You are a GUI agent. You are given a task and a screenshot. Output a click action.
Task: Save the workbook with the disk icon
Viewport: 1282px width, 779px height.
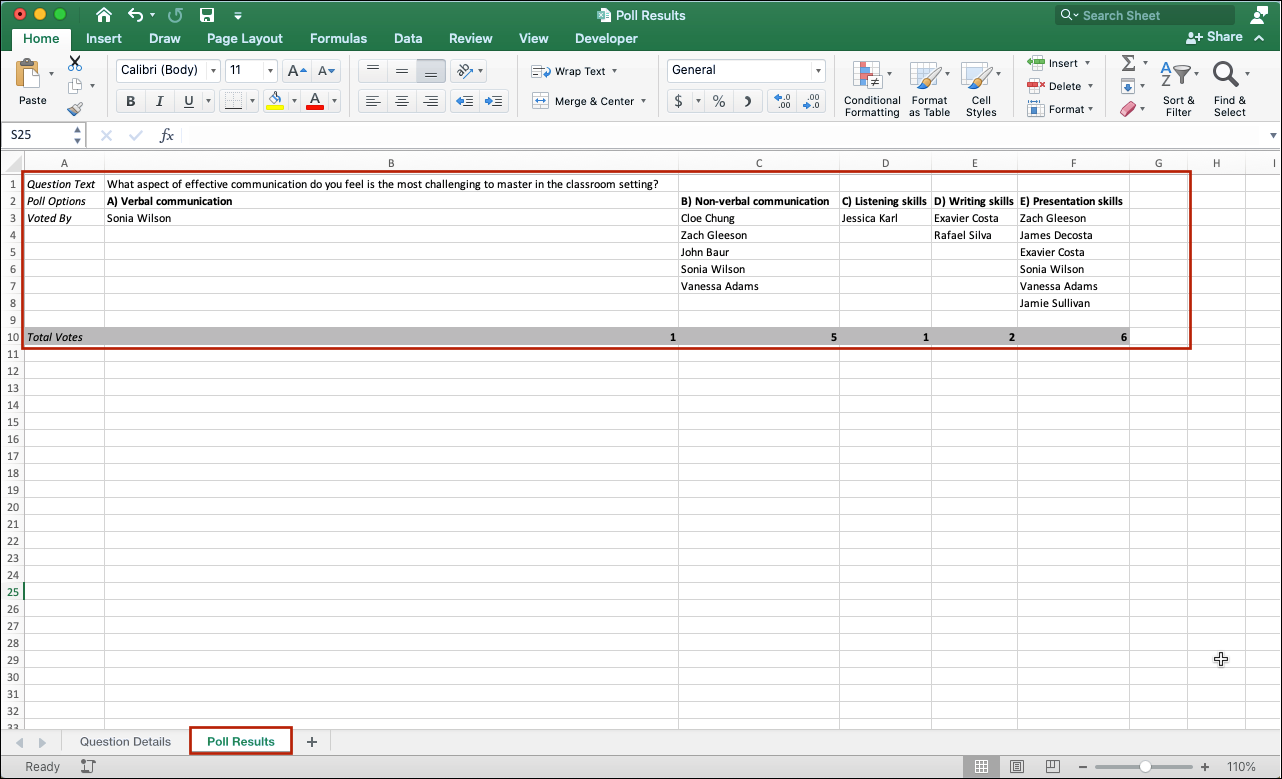[207, 15]
